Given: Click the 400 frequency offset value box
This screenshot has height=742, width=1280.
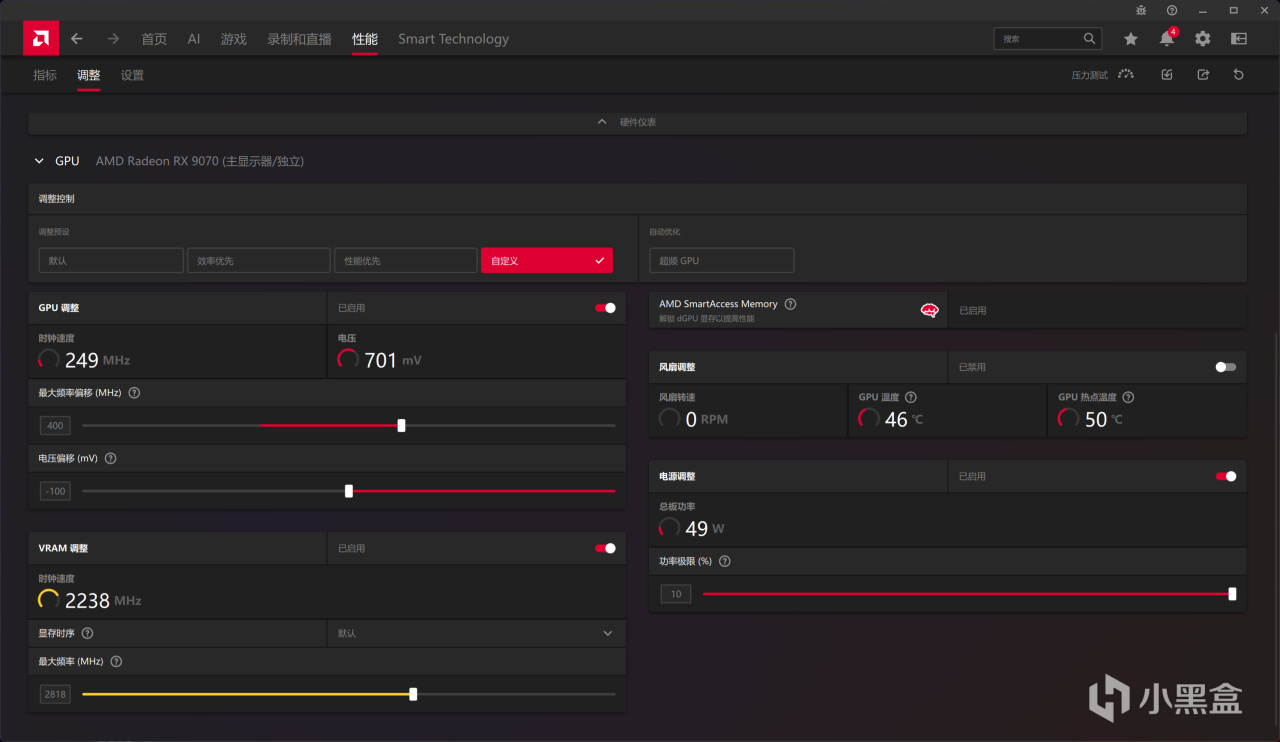Looking at the screenshot, I should click(55, 425).
